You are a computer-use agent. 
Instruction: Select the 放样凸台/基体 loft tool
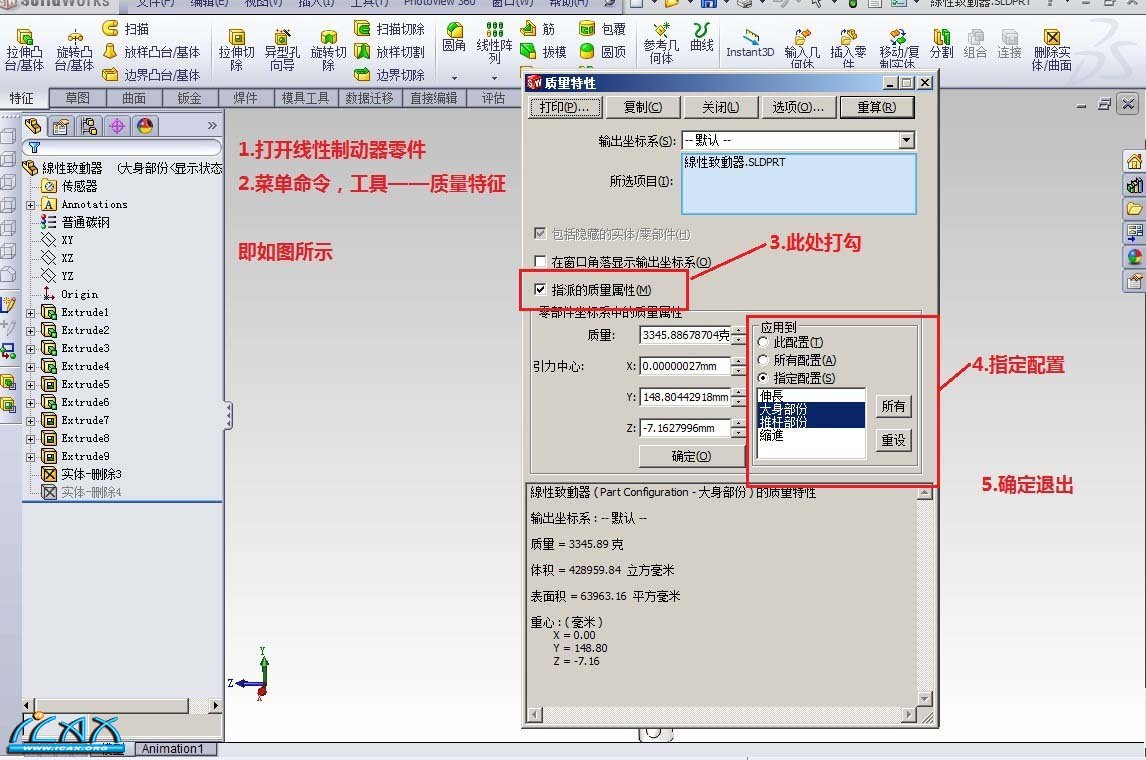coord(151,52)
